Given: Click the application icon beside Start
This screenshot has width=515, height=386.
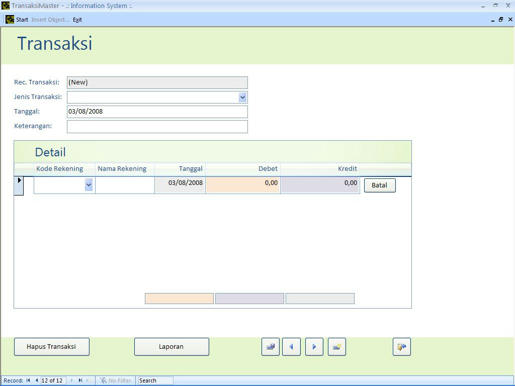Looking at the screenshot, I should (x=10, y=19).
